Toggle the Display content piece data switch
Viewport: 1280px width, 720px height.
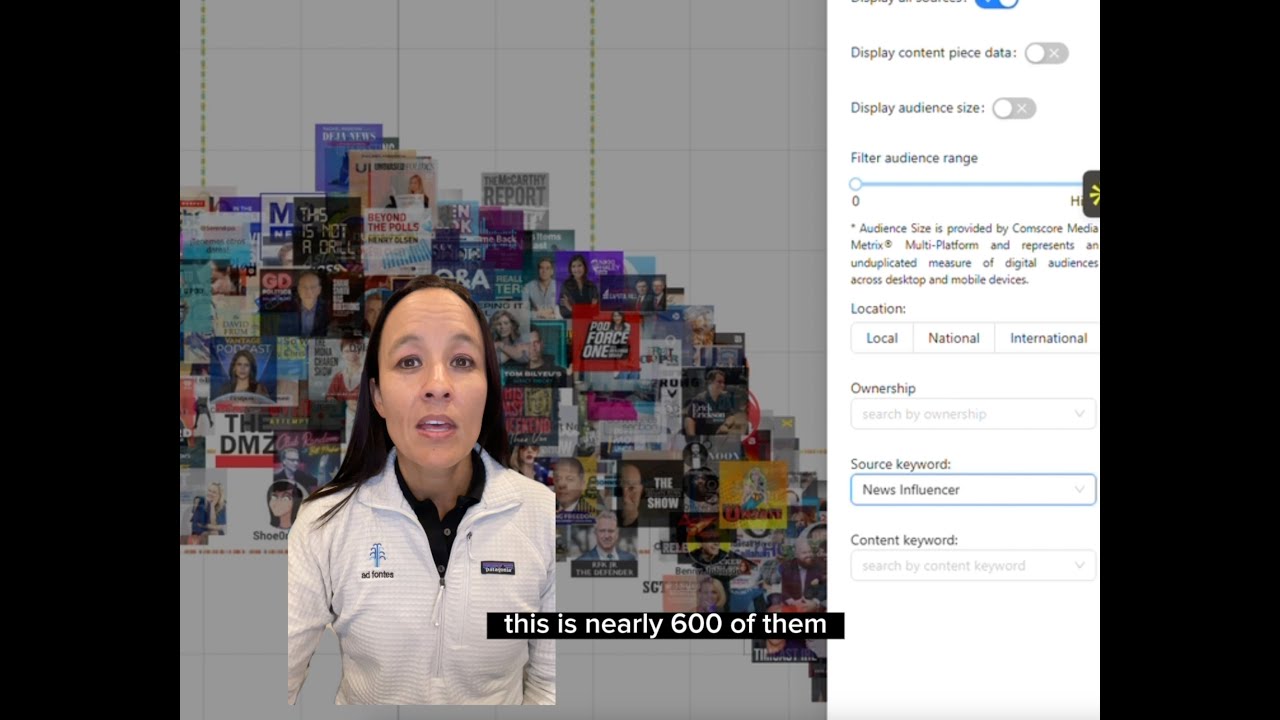click(x=1046, y=53)
